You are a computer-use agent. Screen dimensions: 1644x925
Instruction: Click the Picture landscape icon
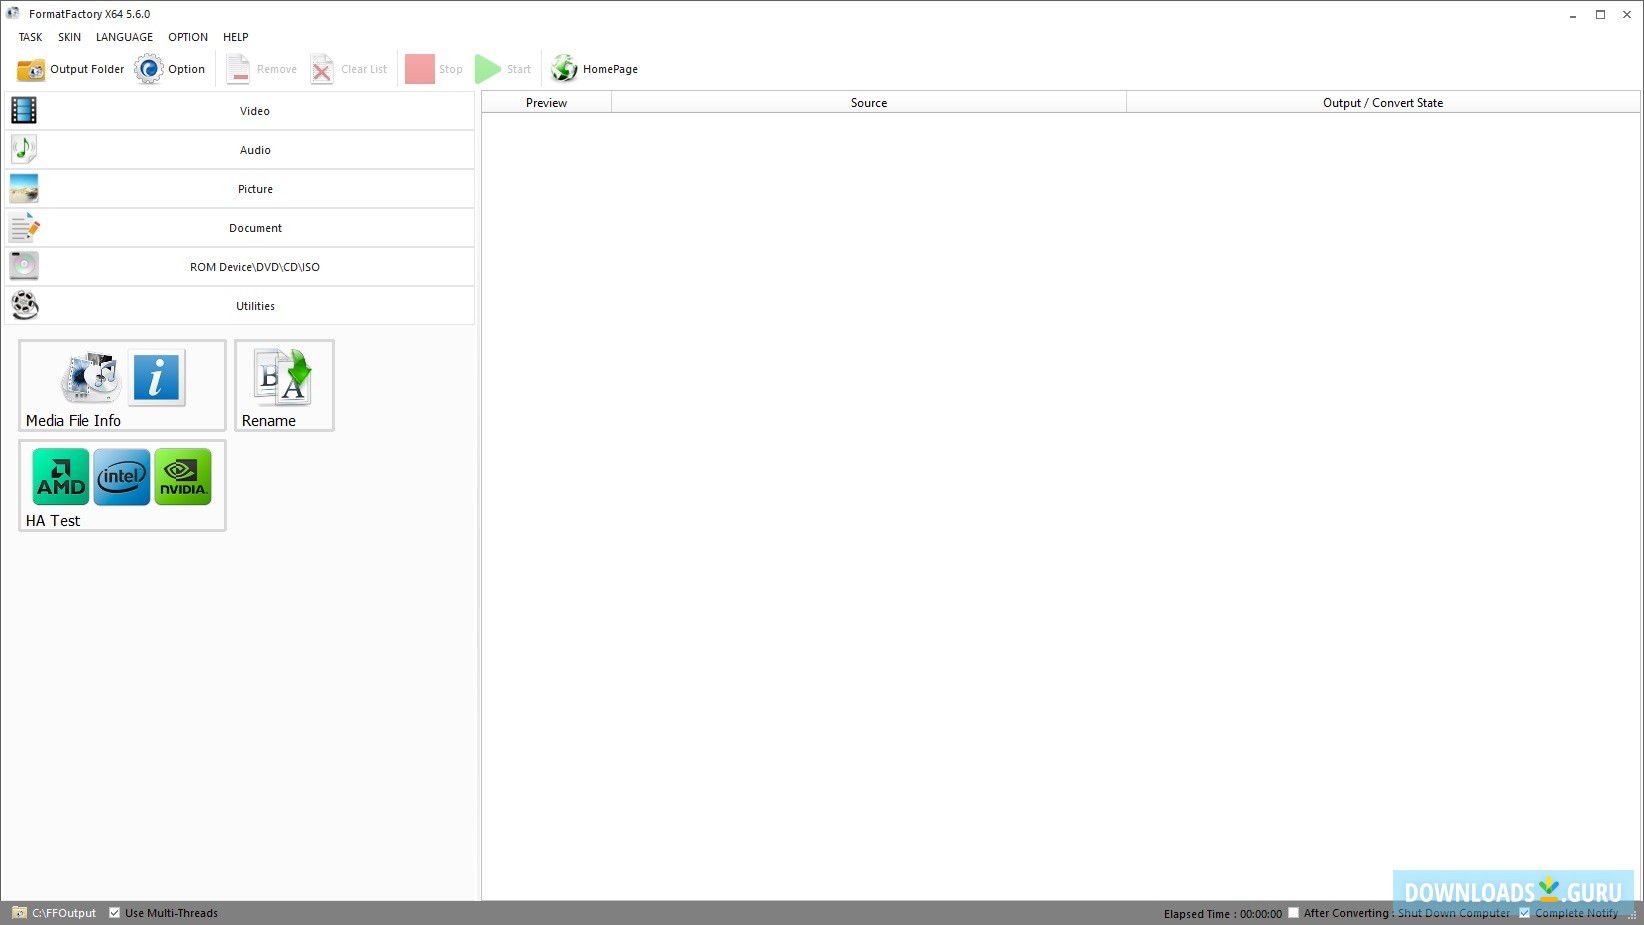click(x=24, y=188)
